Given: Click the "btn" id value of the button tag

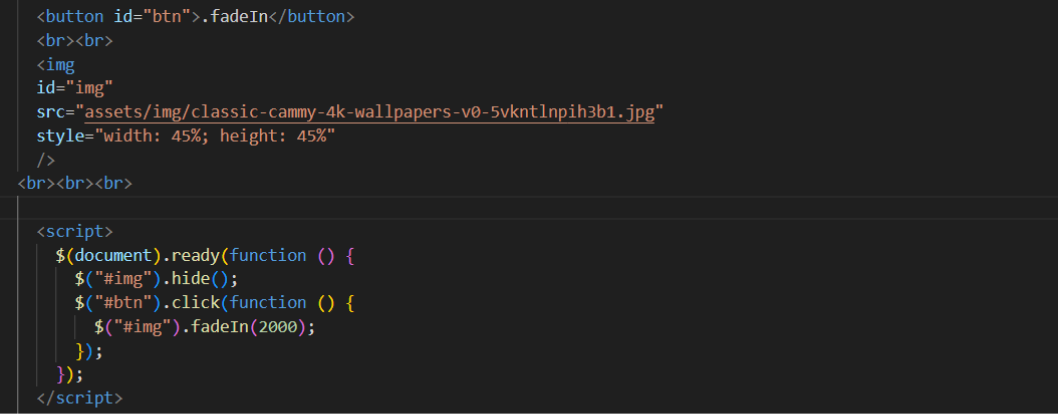Looking at the screenshot, I should [166, 17].
